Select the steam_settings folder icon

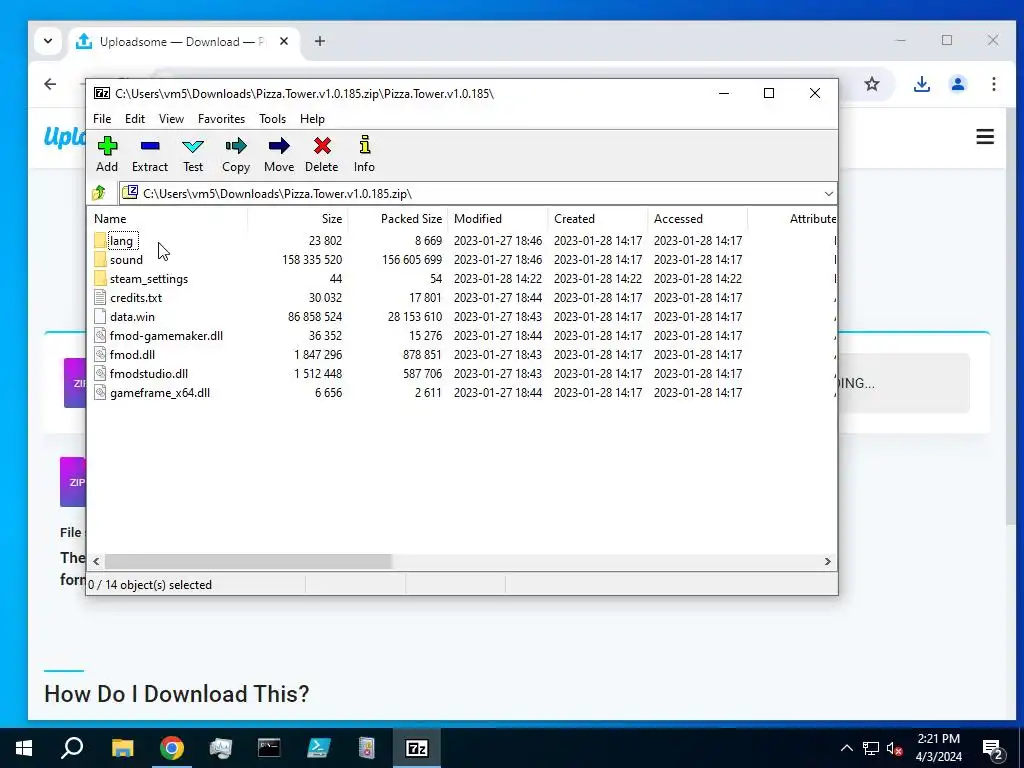click(100, 278)
